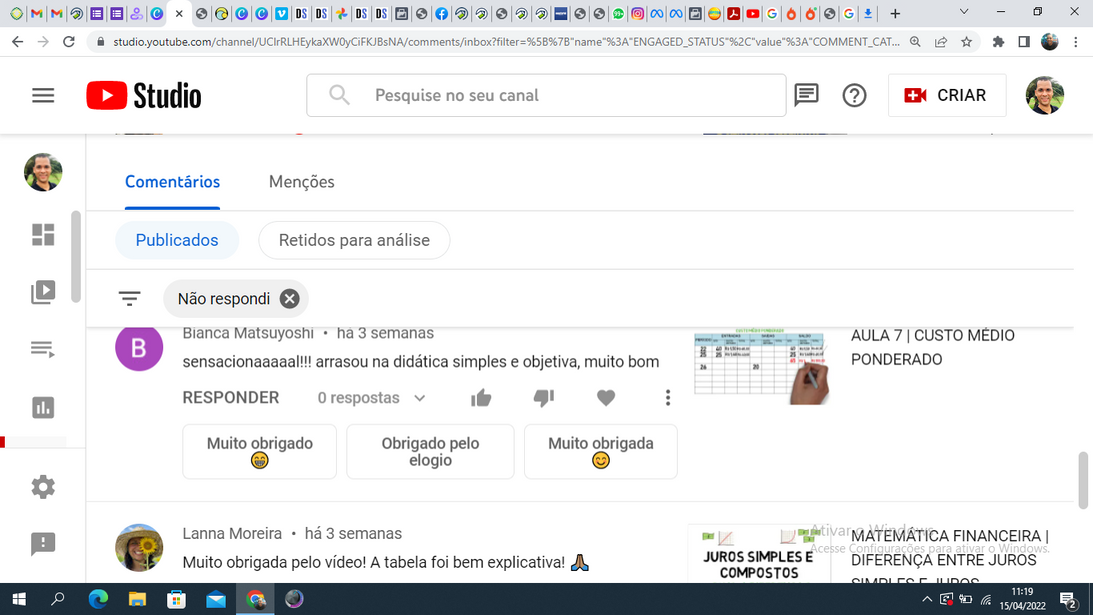Open the Analytics icon in sidebar

coord(43,408)
